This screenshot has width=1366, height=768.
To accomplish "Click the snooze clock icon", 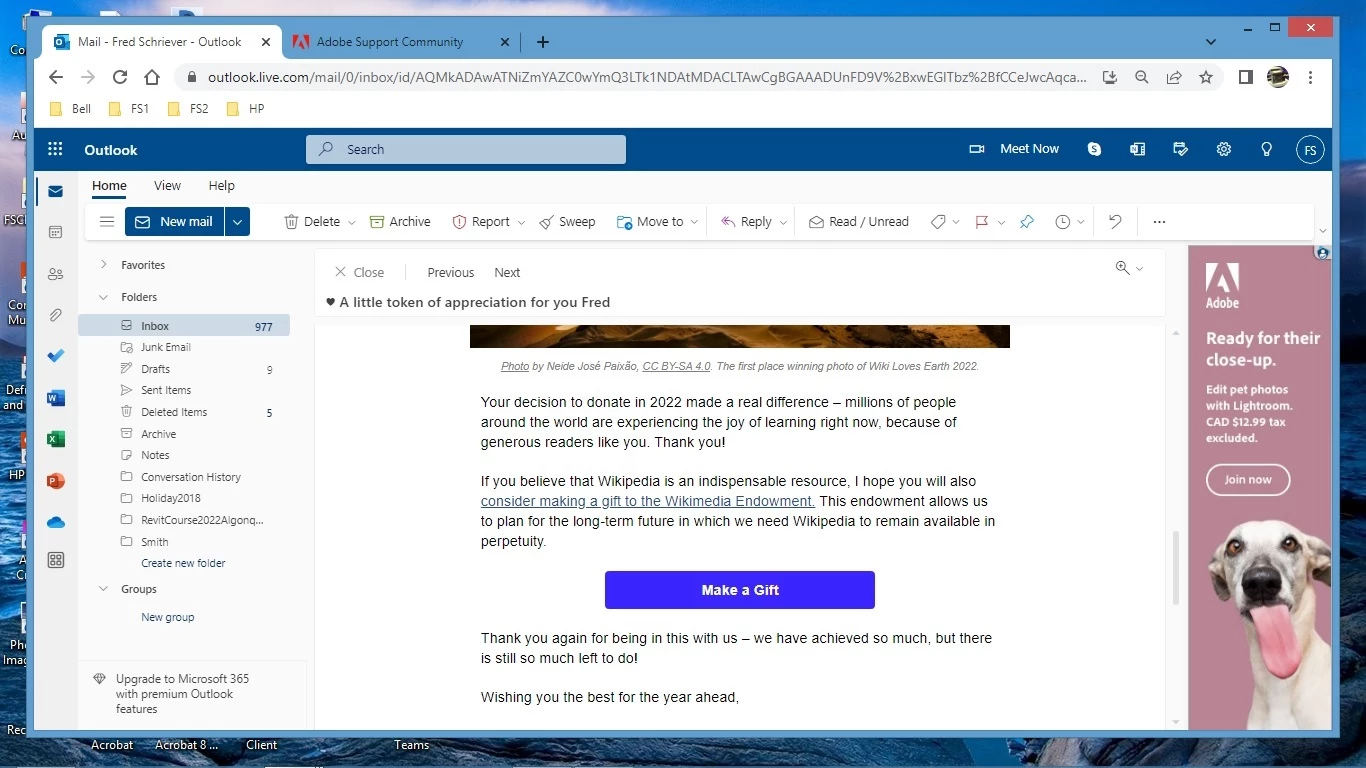I will click(1062, 222).
